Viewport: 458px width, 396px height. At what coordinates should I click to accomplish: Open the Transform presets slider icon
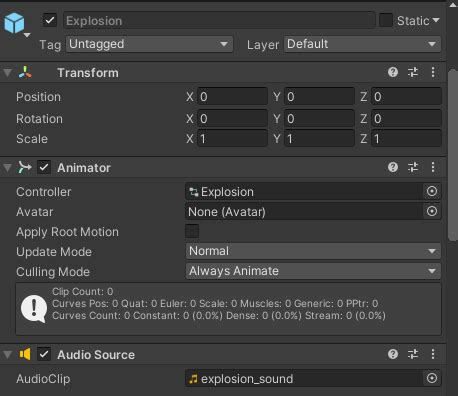(413, 72)
